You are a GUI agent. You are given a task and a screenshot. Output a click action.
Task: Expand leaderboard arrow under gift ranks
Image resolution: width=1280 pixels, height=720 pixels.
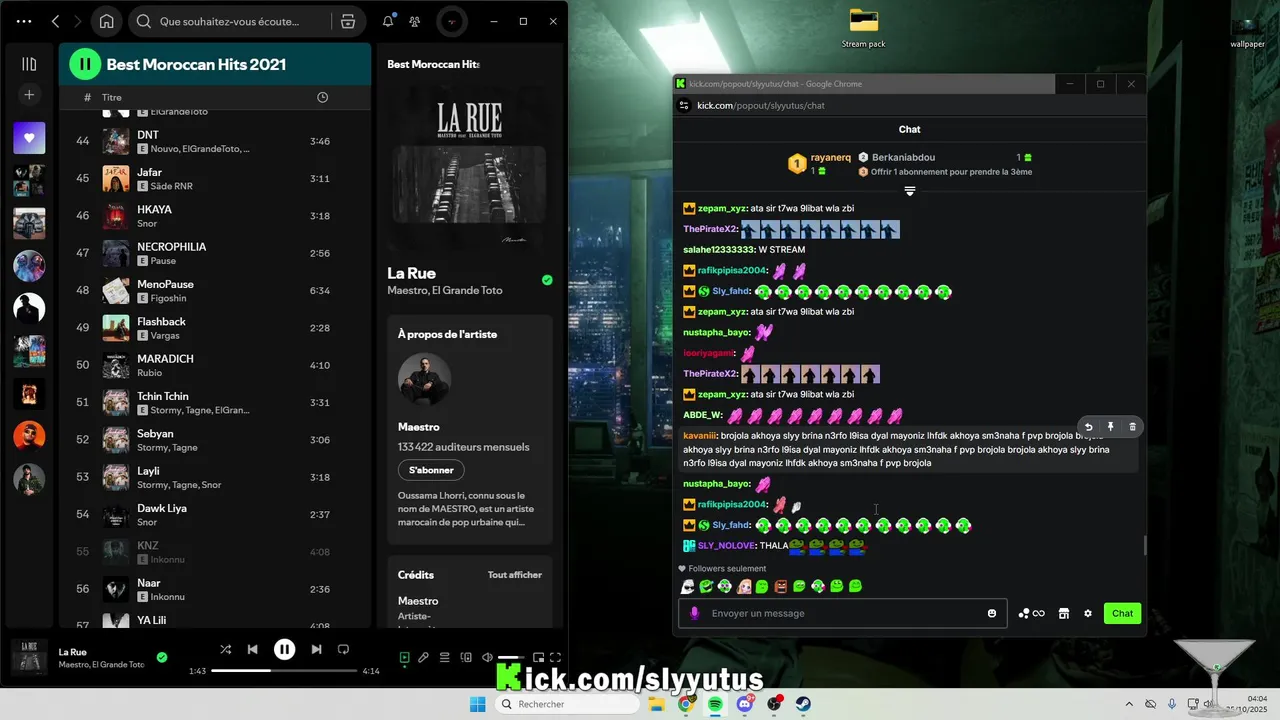point(910,190)
